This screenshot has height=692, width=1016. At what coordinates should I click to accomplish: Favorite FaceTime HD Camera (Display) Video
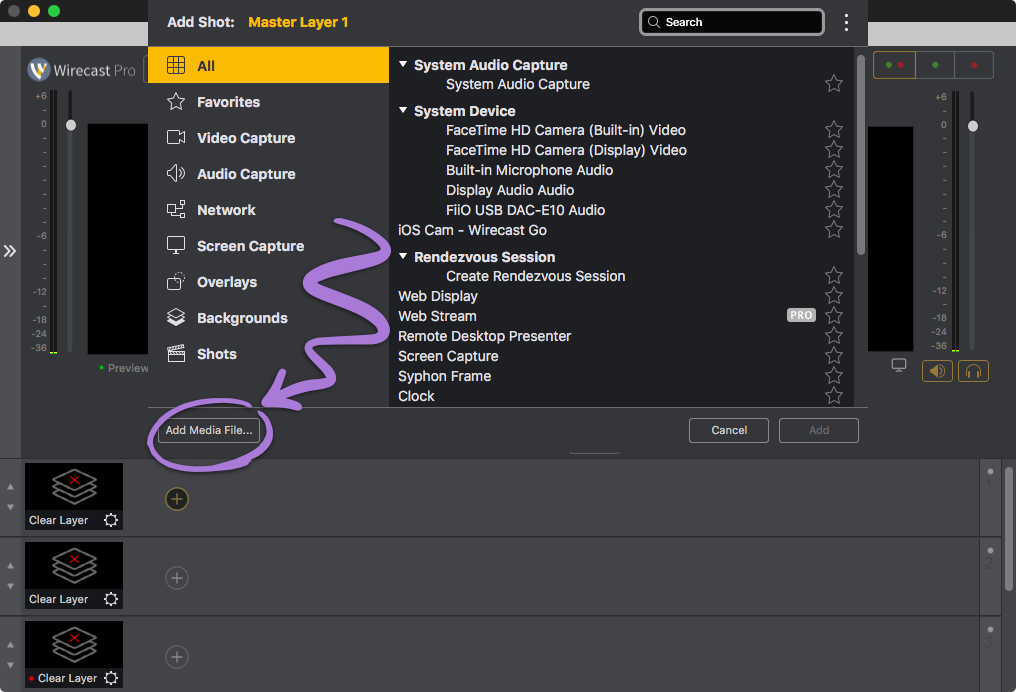[x=834, y=150]
